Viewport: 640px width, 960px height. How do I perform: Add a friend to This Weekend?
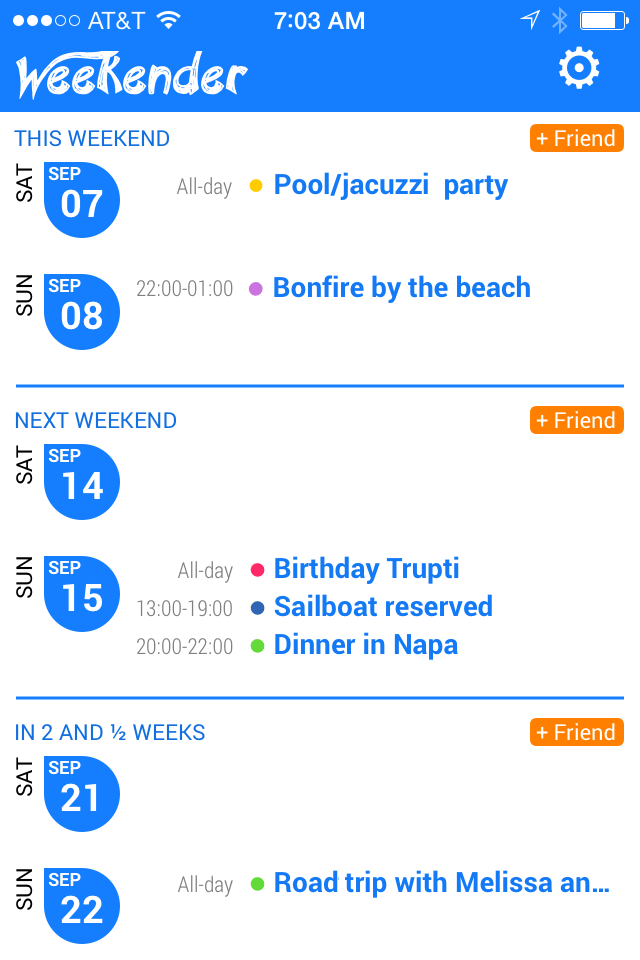577,138
